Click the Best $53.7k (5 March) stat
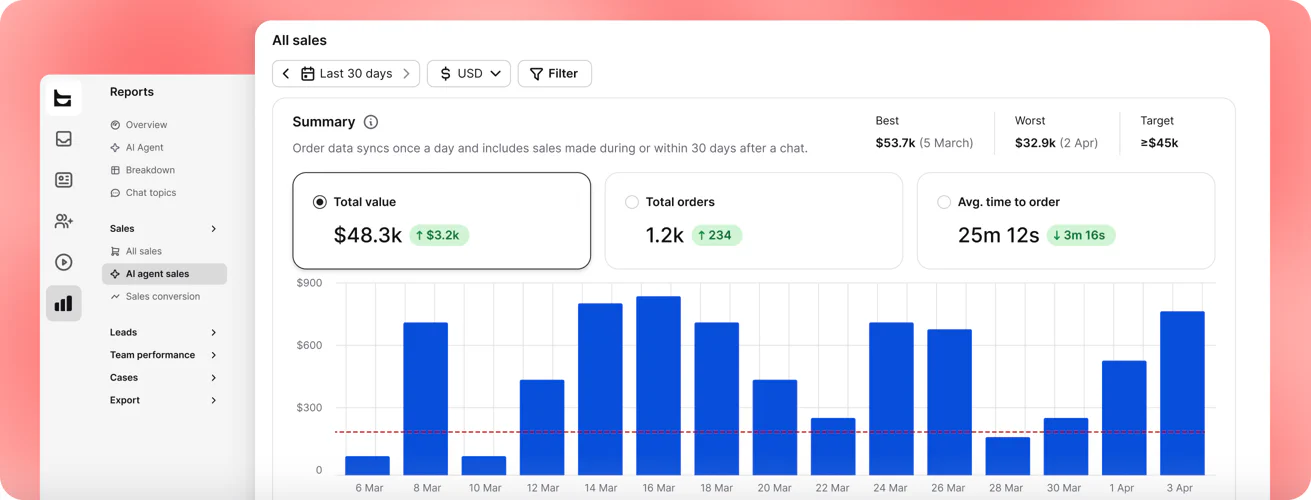Screen dimensions: 1311x500 tap(924, 132)
